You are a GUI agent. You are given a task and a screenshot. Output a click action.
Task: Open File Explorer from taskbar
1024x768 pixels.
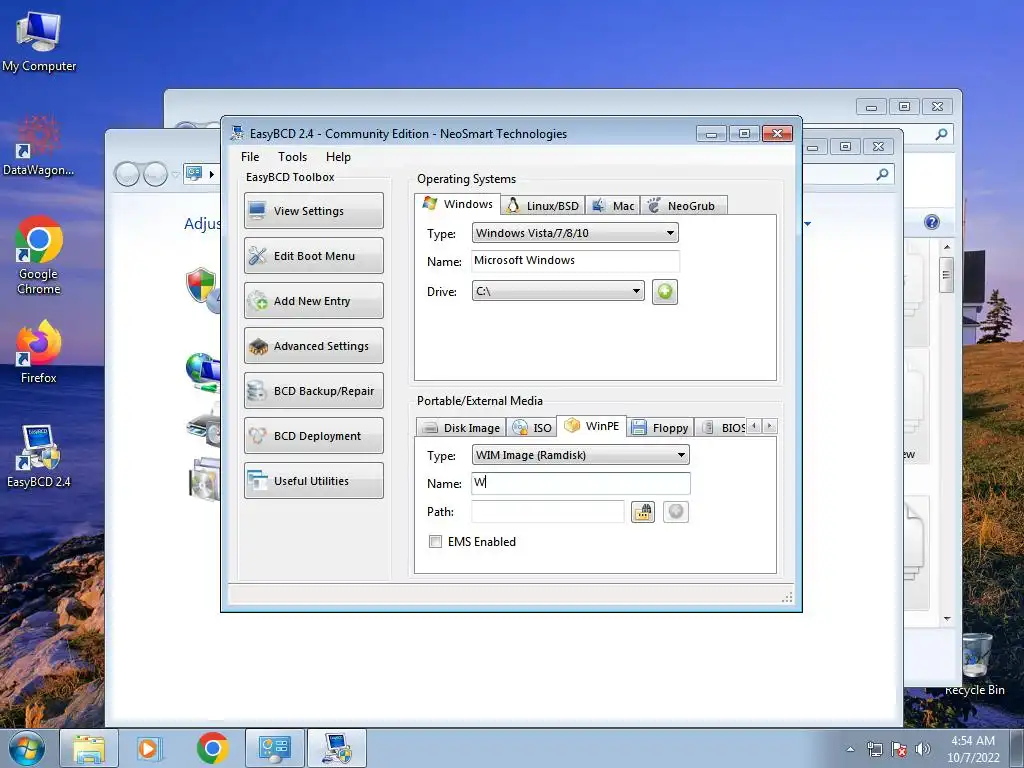pyautogui.click(x=89, y=748)
